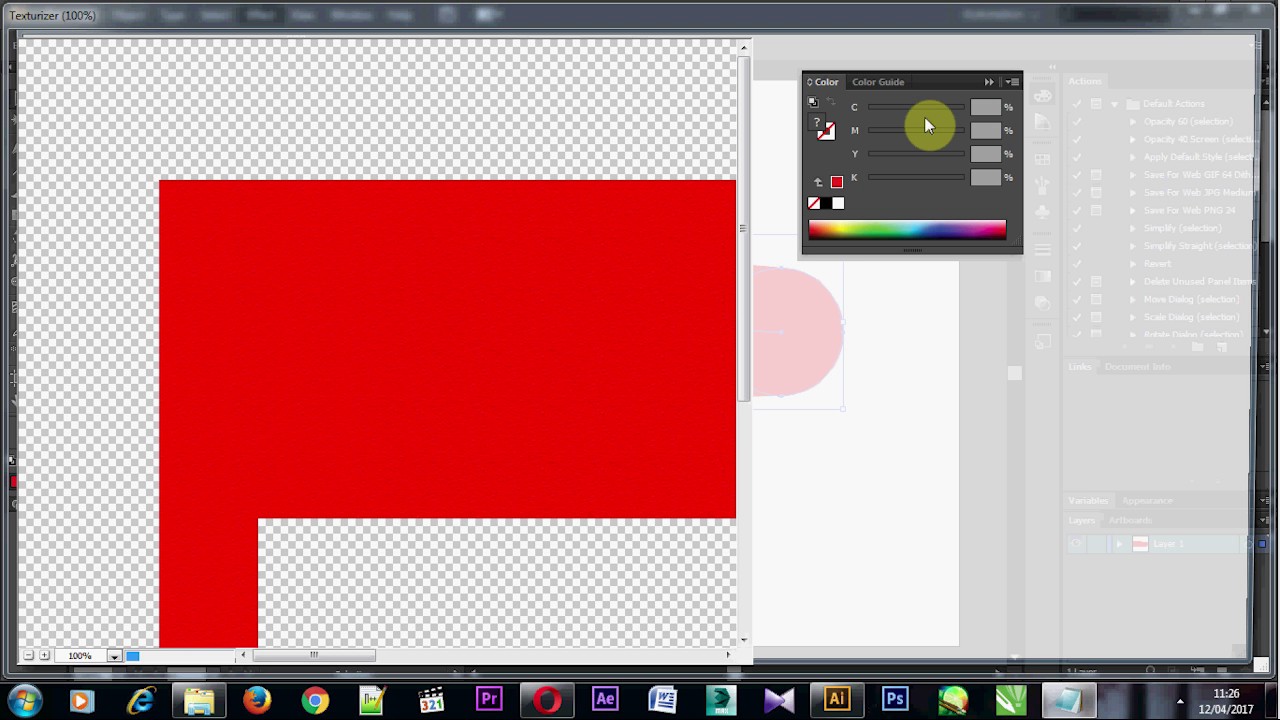Click the zoom in plus button in Texturizer
This screenshot has height=720, width=1280.
click(x=44, y=656)
